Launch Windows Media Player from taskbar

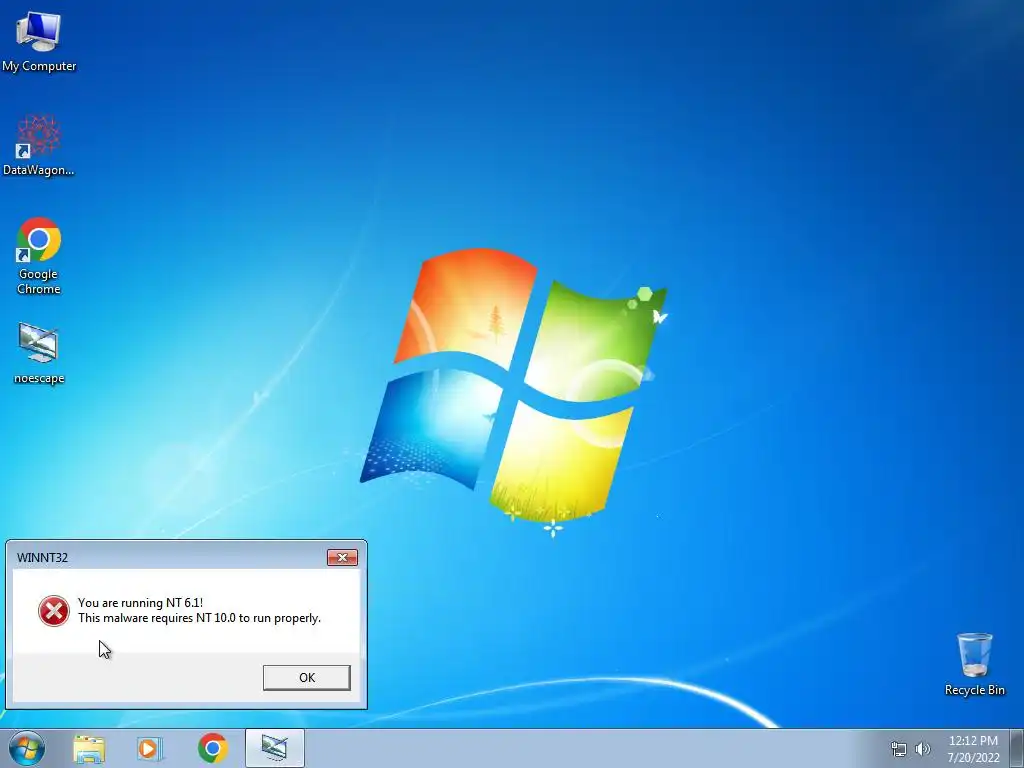[x=150, y=749]
